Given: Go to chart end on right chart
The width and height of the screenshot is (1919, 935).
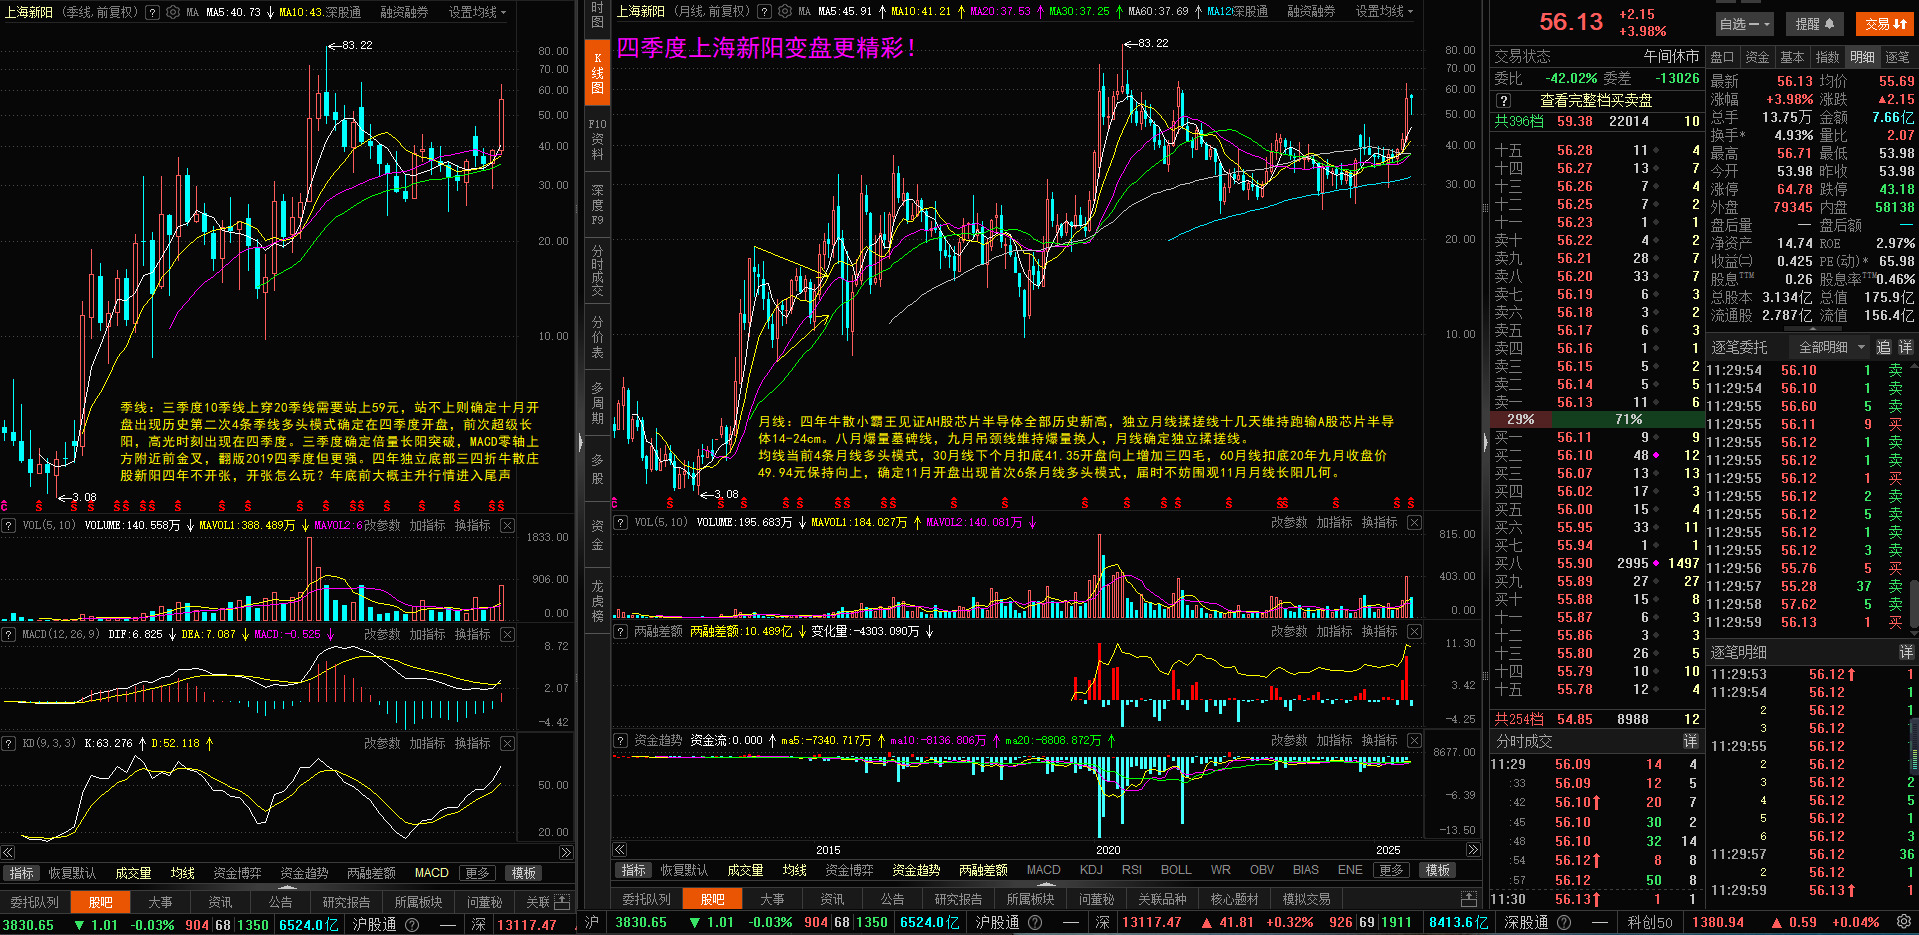Looking at the screenshot, I should pyautogui.click(x=1472, y=849).
